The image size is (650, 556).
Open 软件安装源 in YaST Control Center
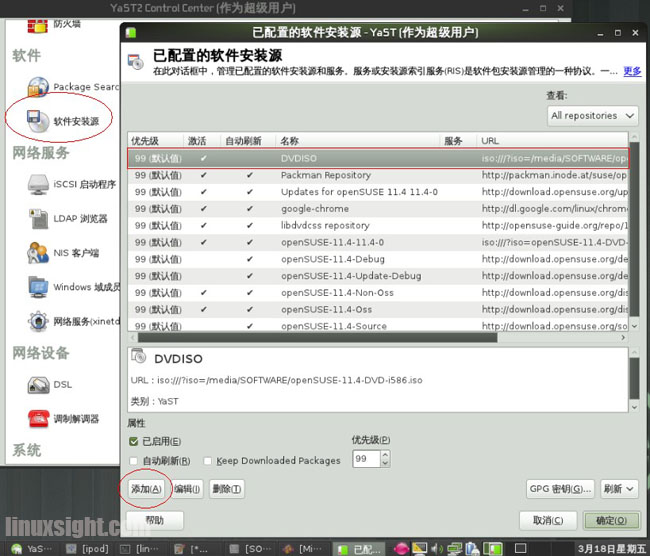(63, 121)
